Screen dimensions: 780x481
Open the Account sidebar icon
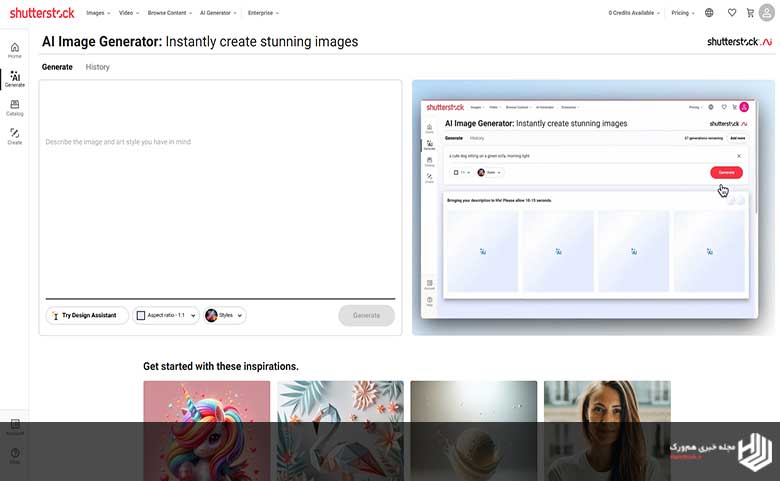point(15,427)
